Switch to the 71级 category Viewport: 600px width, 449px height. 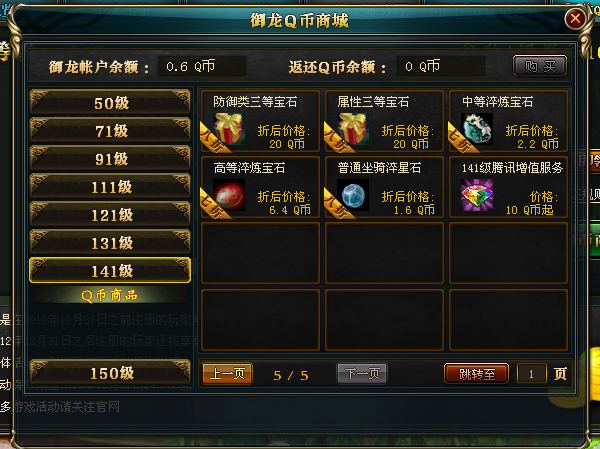[x=110, y=131]
